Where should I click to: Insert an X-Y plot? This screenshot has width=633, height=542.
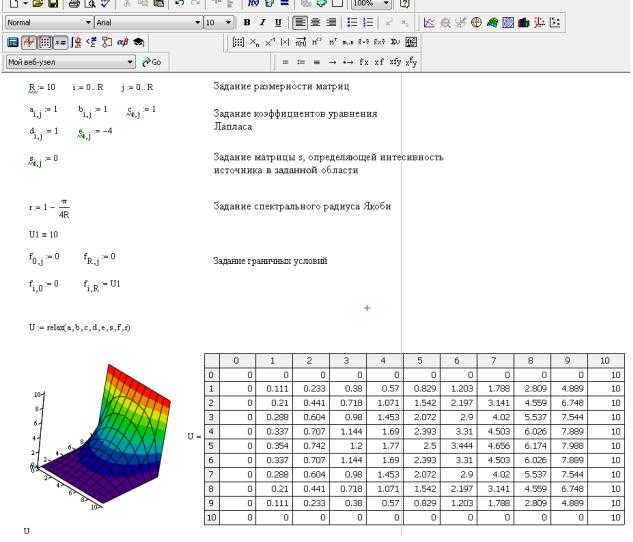pyautogui.click(x=429, y=23)
